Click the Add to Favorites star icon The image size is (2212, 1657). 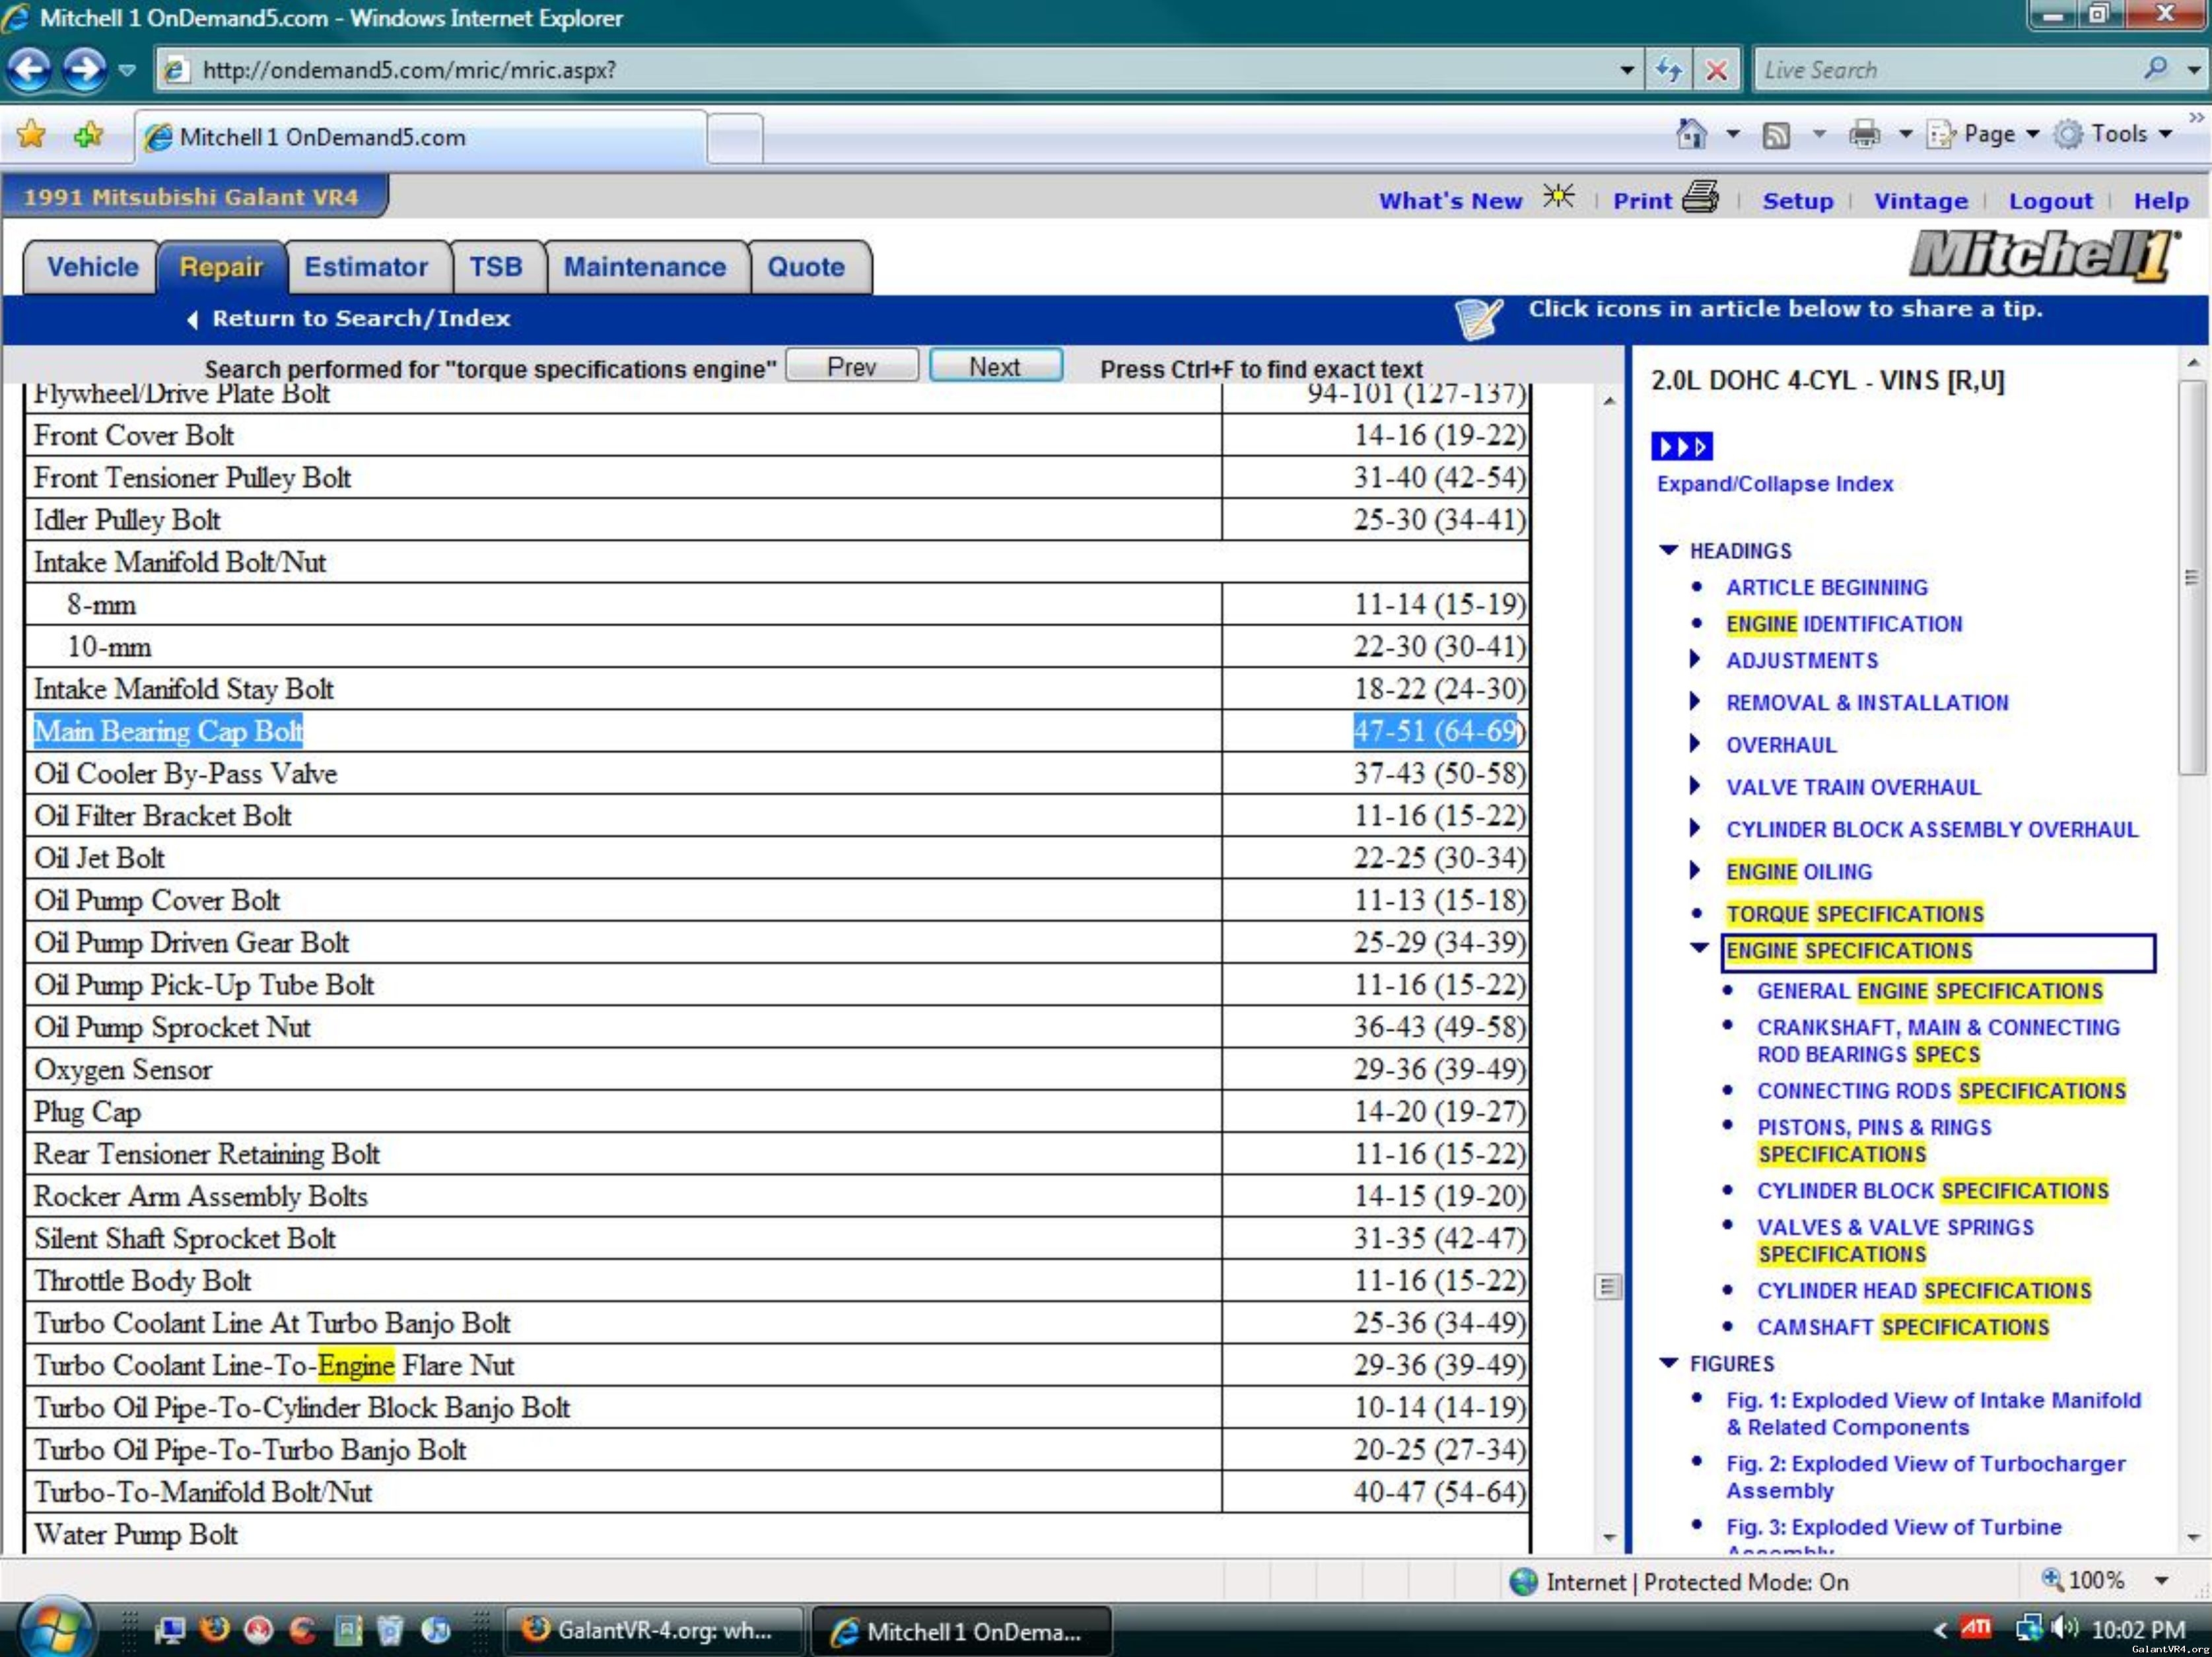click(x=88, y=135)
